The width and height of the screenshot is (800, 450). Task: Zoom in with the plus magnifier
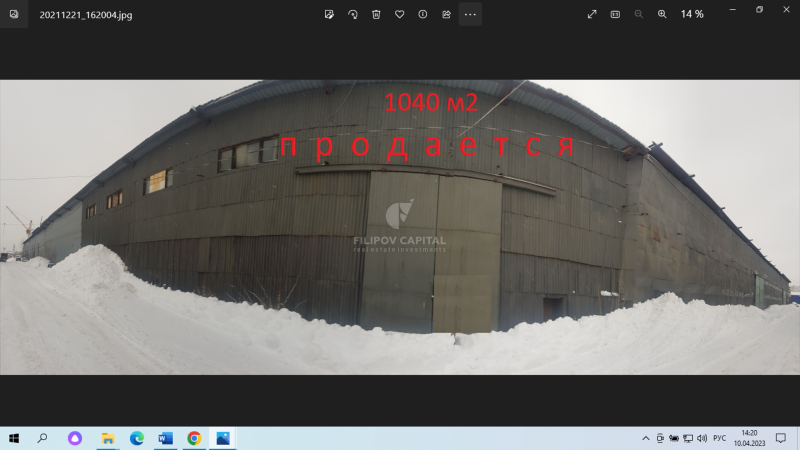tap(662, 14)
